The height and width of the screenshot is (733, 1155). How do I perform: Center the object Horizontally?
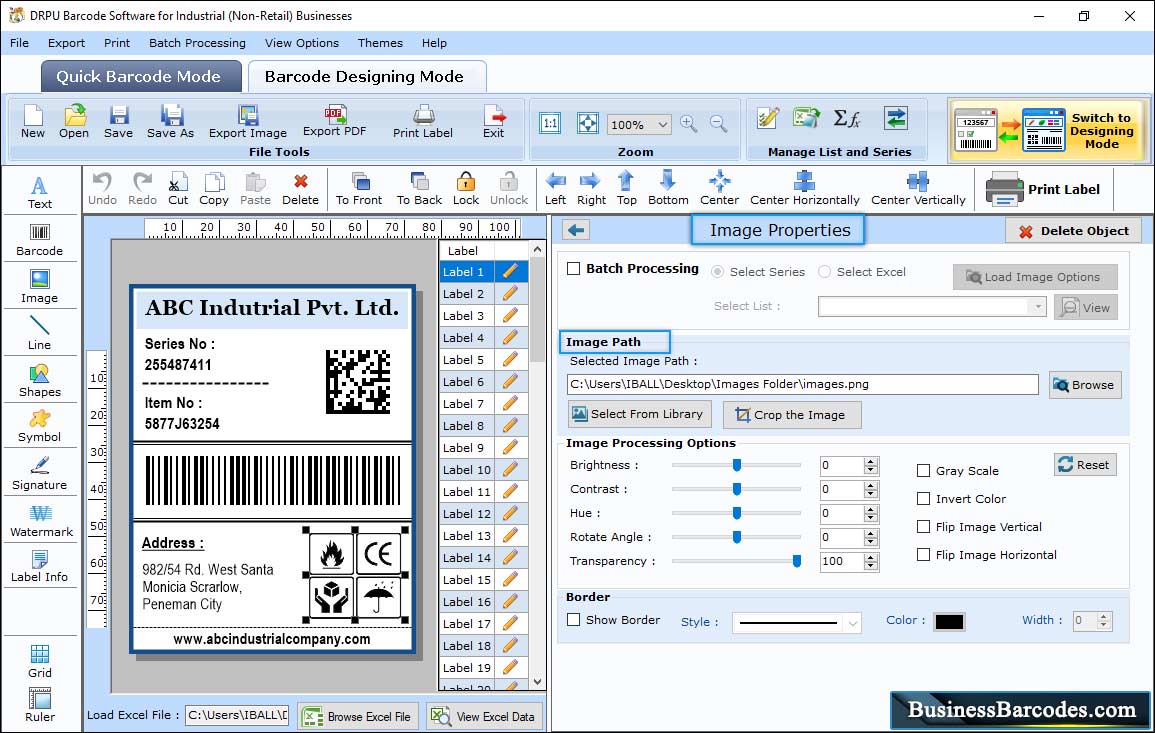click(804, 189)
